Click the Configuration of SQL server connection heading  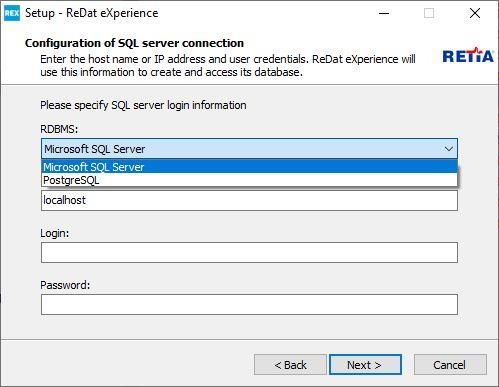coord(134,43)
